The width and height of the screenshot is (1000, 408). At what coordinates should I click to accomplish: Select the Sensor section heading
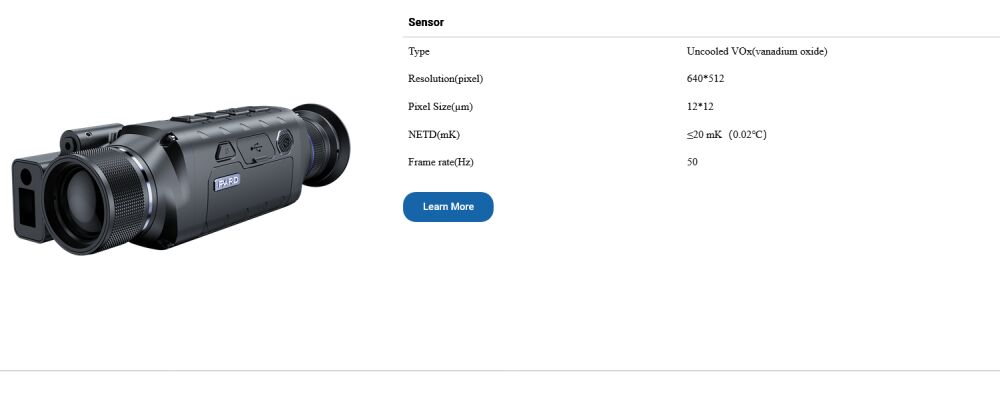[x=426, y=22]
